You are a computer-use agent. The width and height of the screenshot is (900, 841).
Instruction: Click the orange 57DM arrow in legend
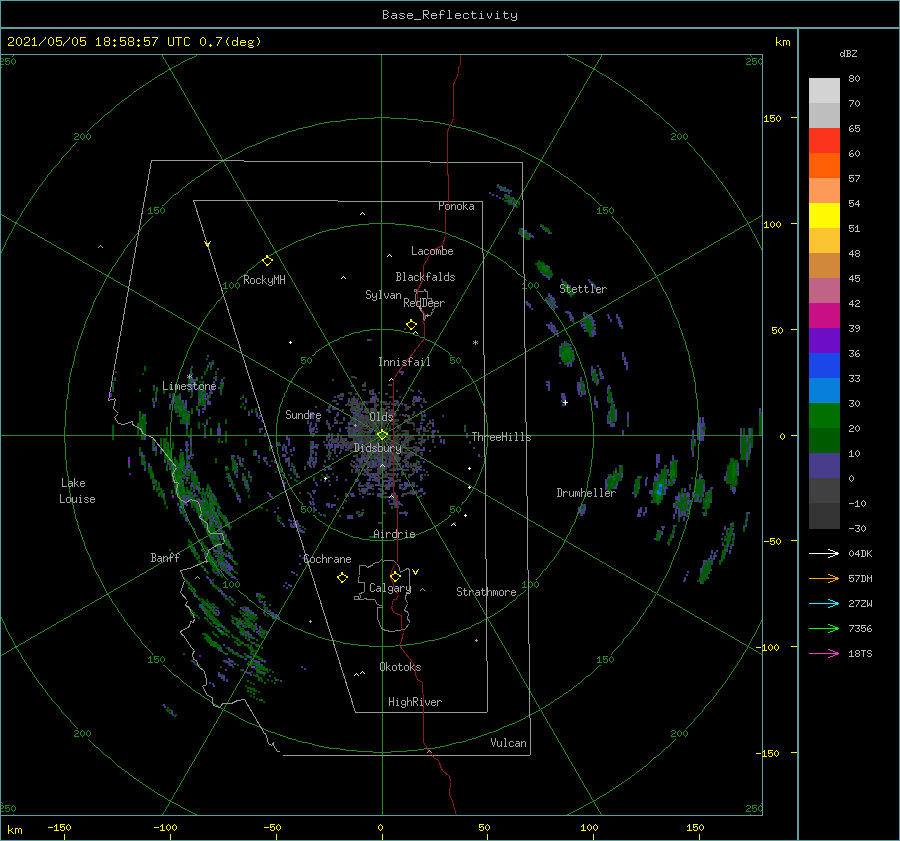coord(824,579)
